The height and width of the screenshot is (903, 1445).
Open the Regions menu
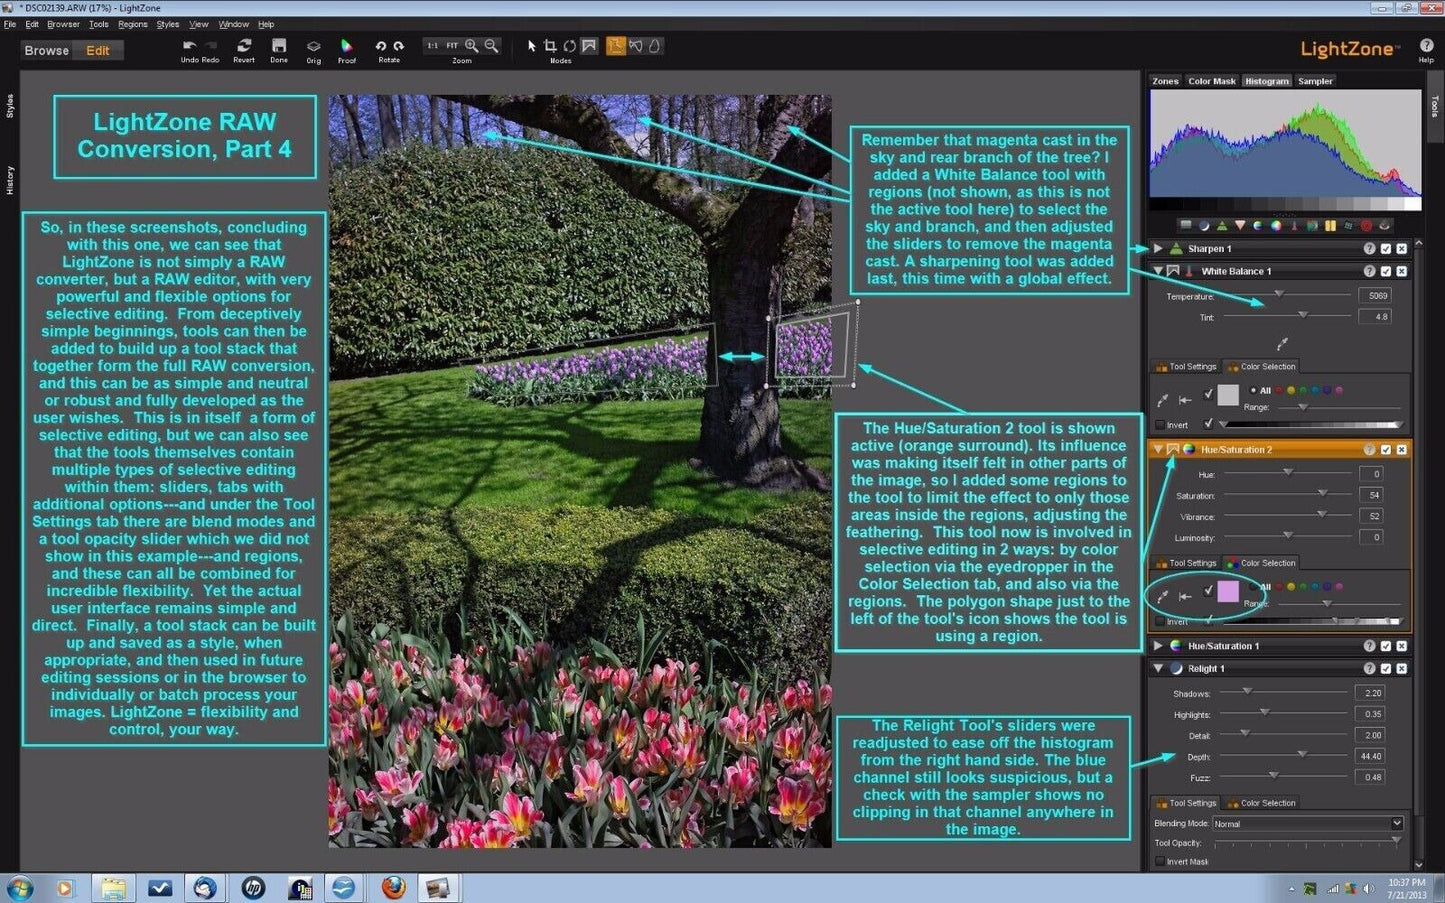click(132, 24)
